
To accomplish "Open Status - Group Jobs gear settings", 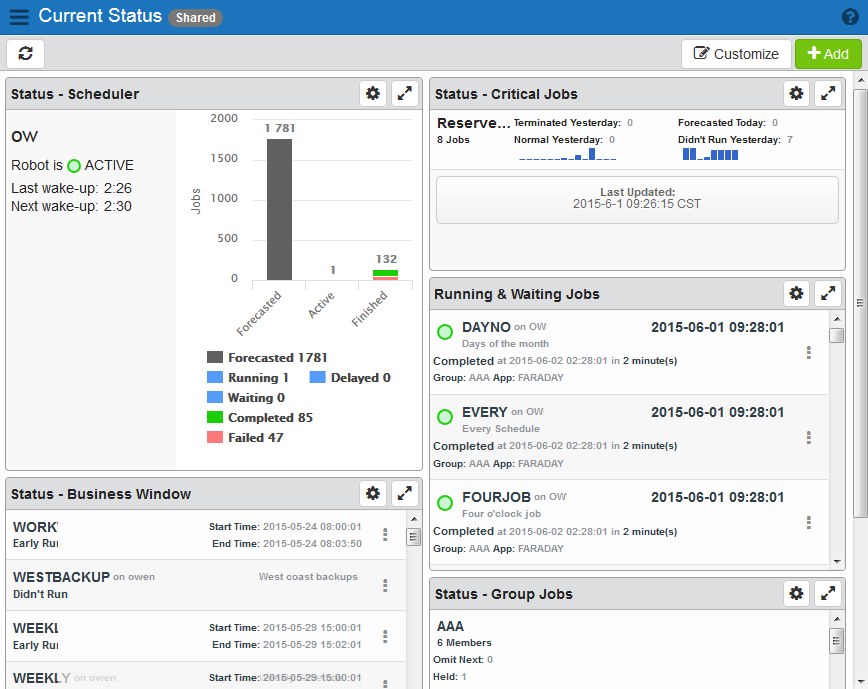I will 797,594.
